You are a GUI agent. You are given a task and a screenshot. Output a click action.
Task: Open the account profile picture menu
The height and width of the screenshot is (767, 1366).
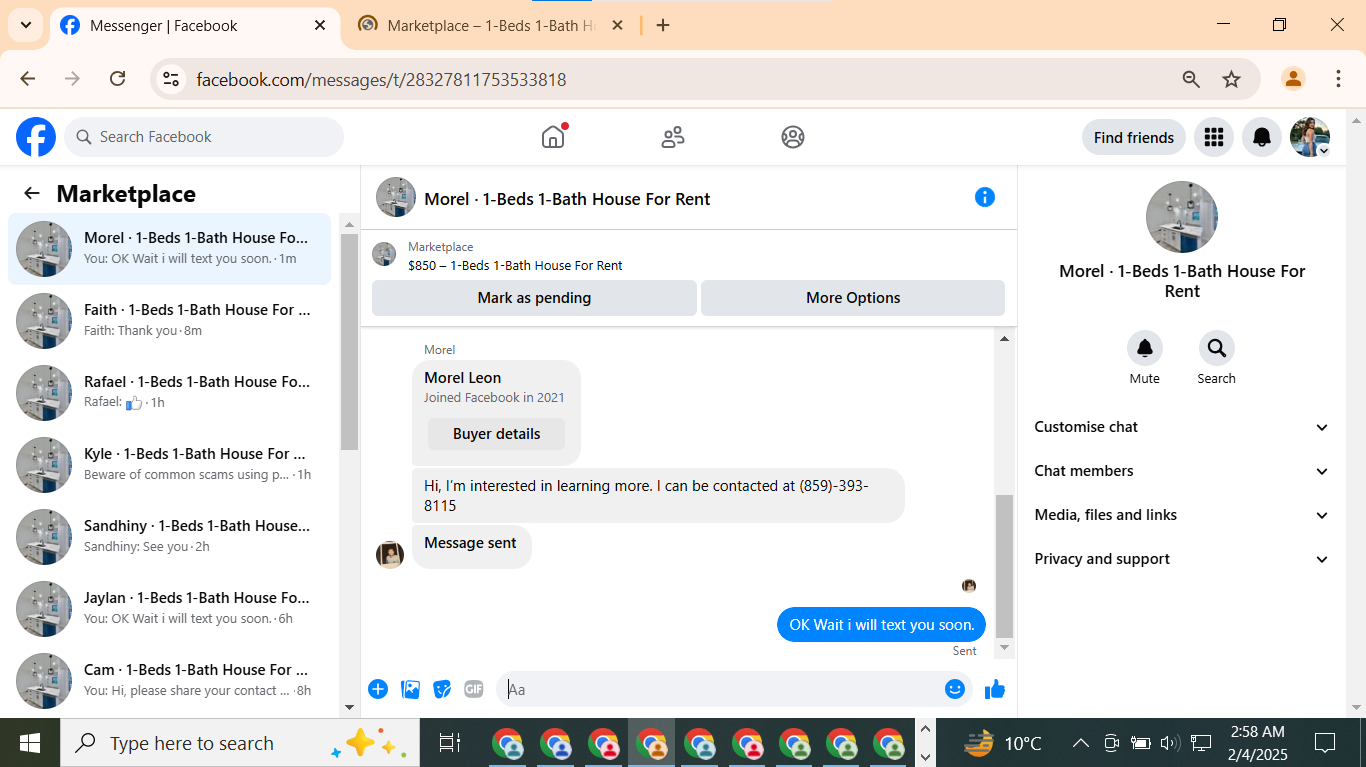pyautogui.click(x=1310, y=137)
